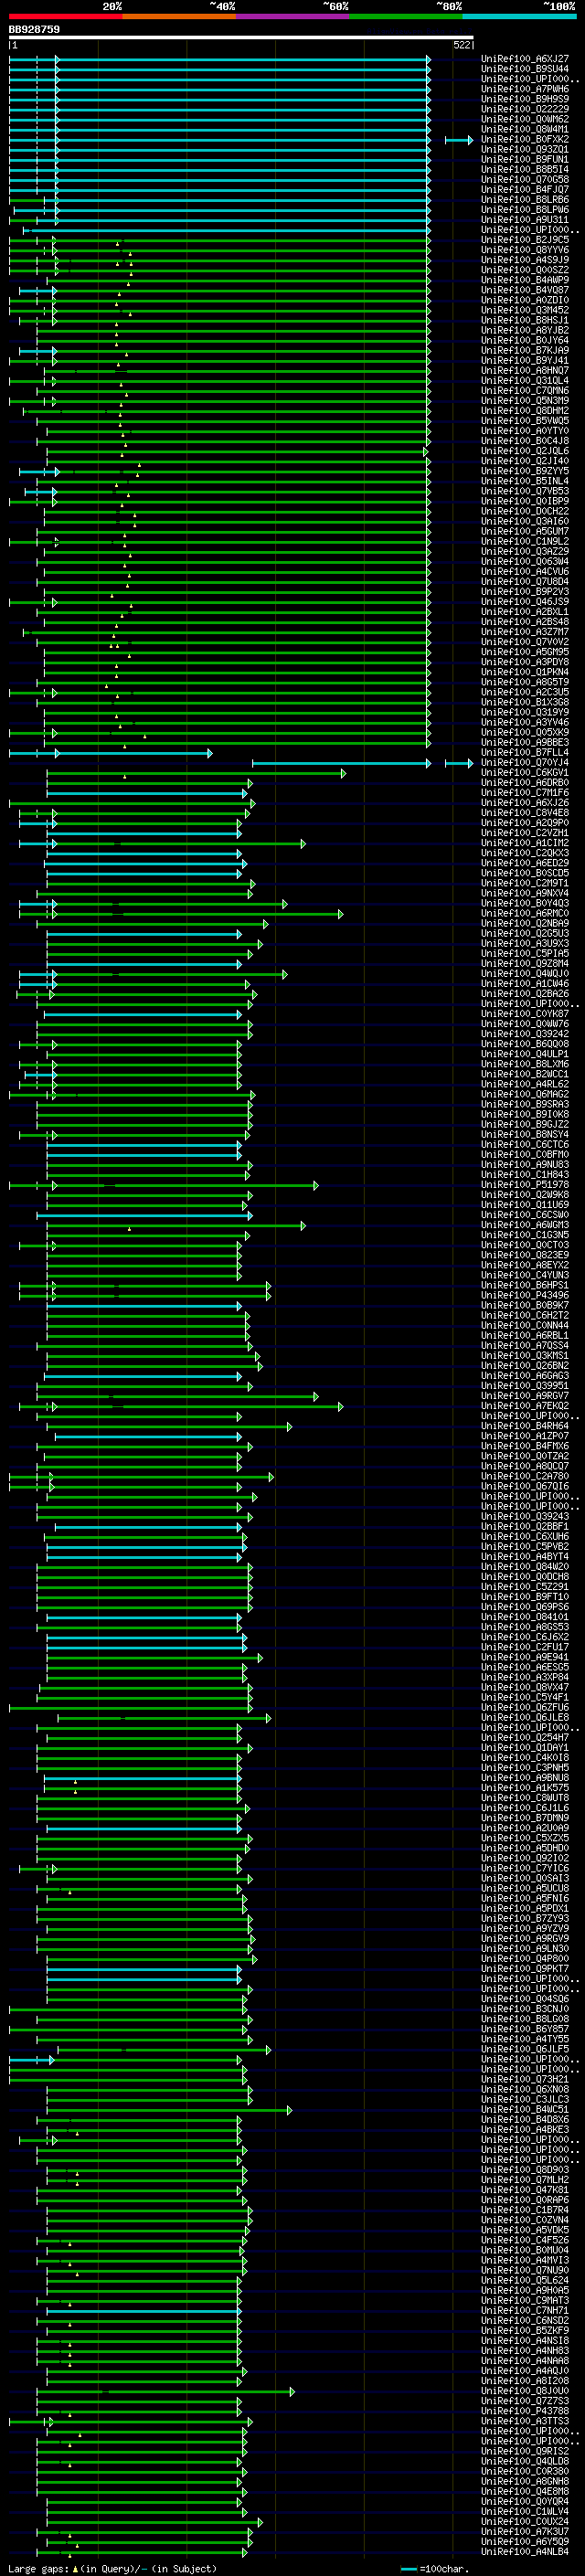
Task: Click the UniRef100_Q4WQJ0 label
Action: (525, 974)
